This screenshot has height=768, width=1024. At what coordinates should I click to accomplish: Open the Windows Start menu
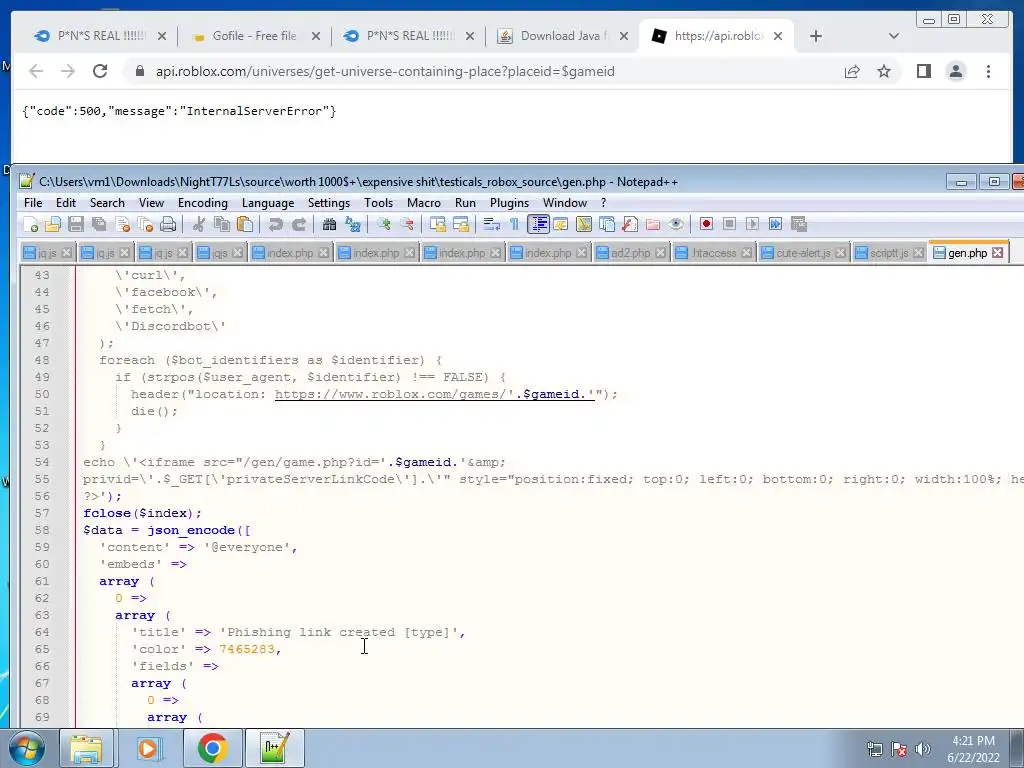click(26, 749)
